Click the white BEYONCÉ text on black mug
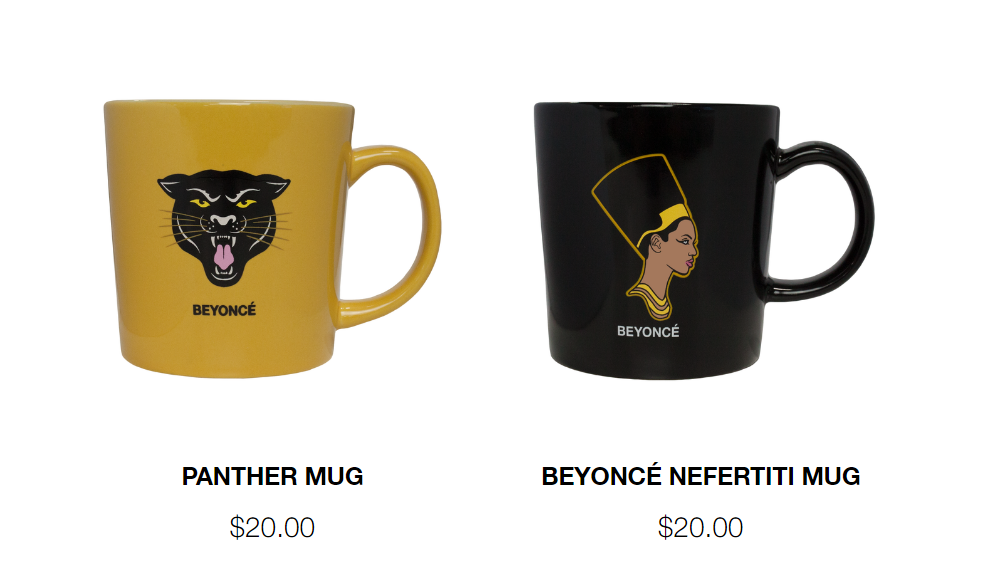 click(648, 332)
